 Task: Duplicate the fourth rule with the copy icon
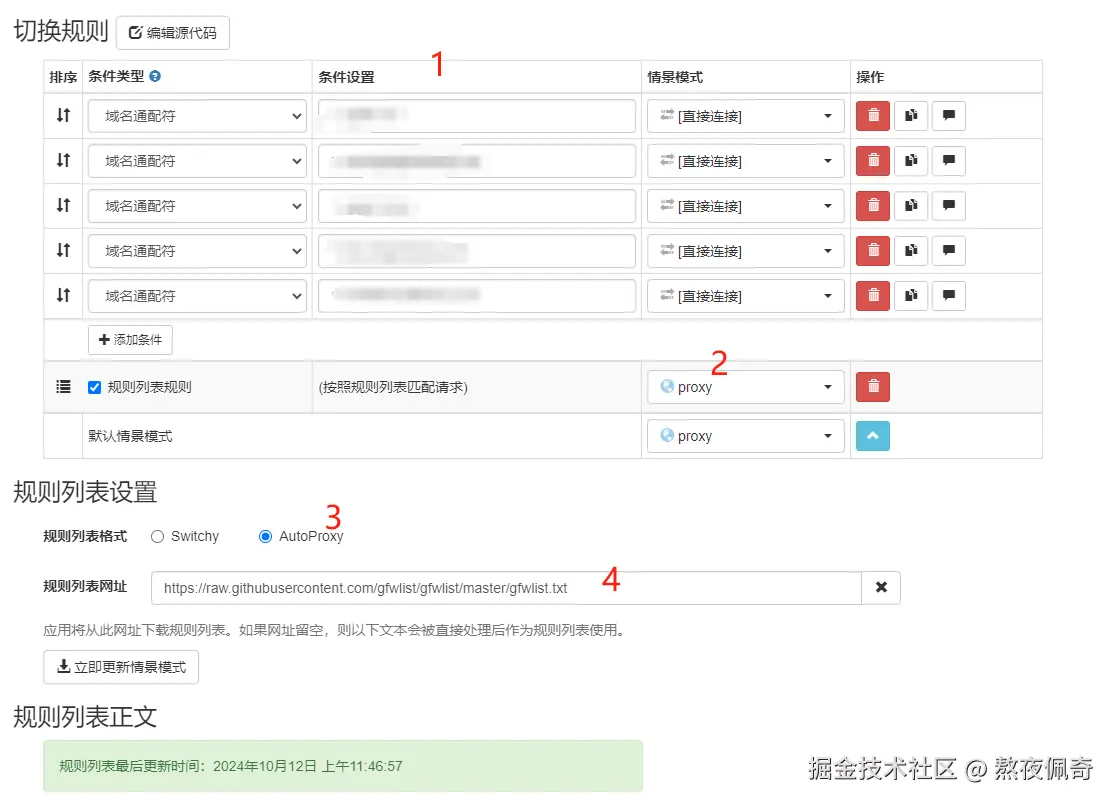coord(911,250)
